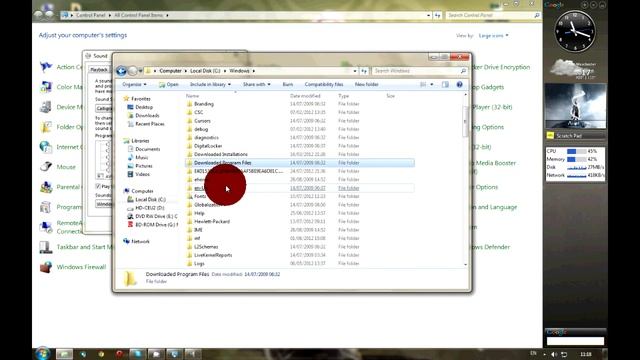Screen dimensions: 640x360
Task: Open Windows Defender link in Control Panel
Action: pyautogui.click(x=490, y=247)
